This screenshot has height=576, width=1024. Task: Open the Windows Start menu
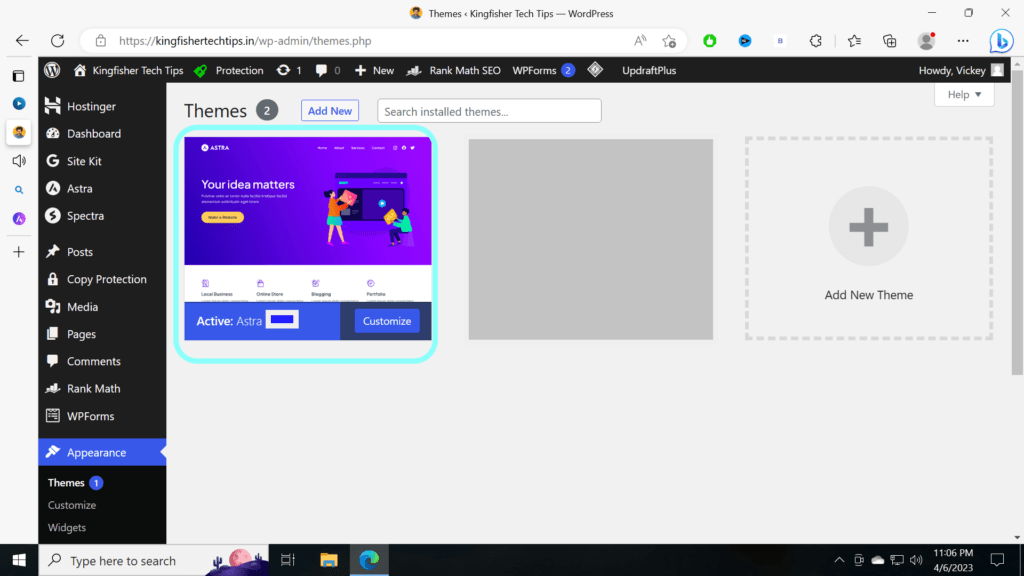click(19, 560)
